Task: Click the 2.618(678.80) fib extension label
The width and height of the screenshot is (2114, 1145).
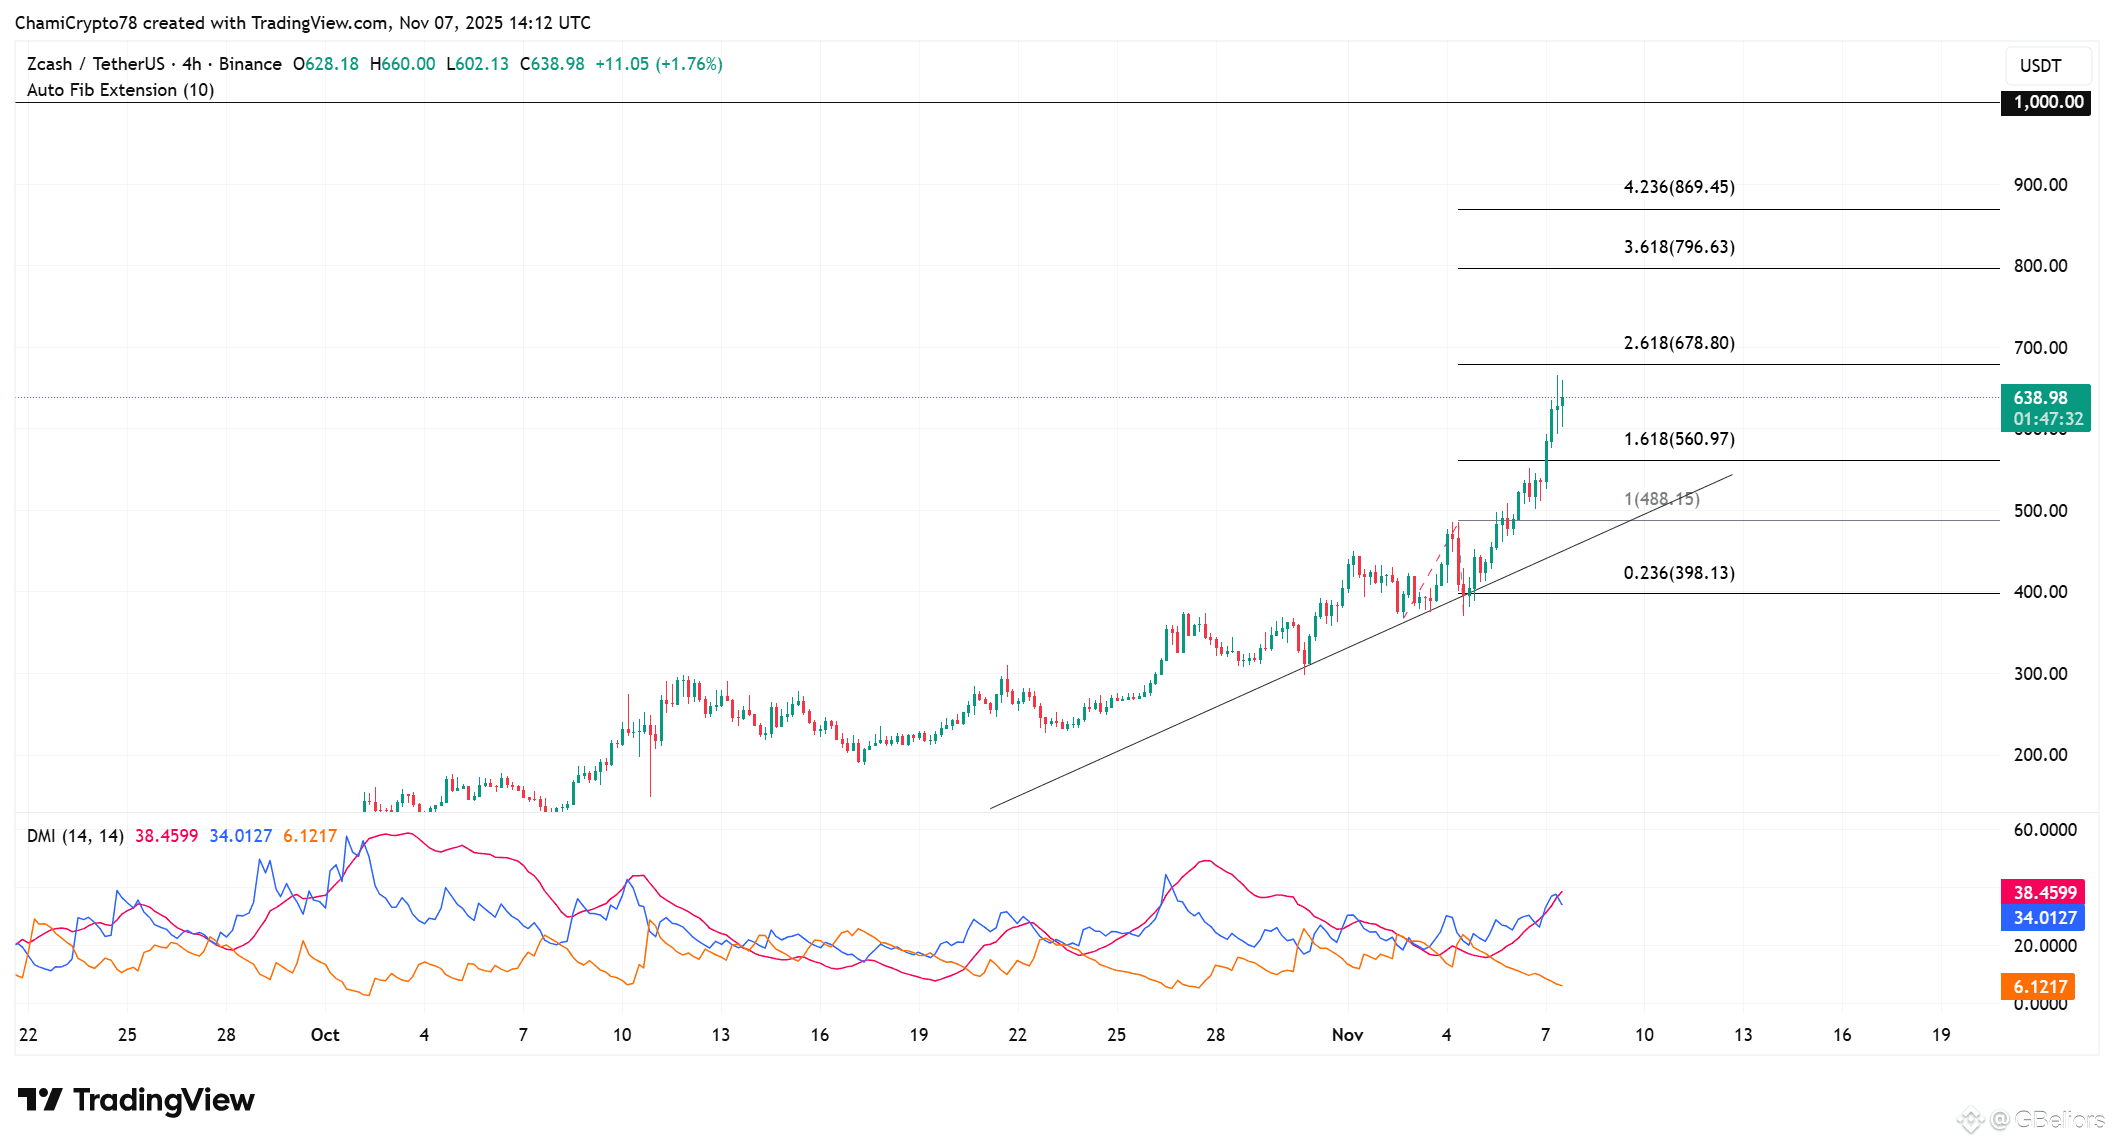Action: pos(1679,343)
